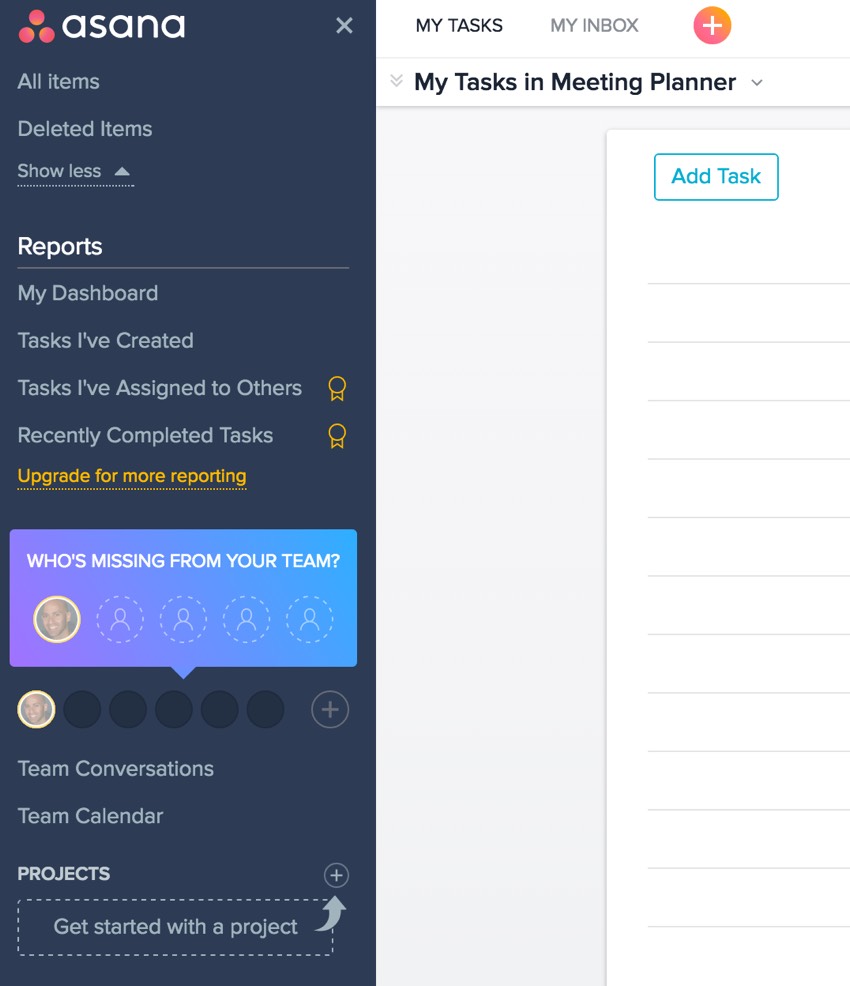Click the Upgrade for more reporting link
Image resolution: width=850 pixels, height=986 pixels.
[132, 476]
